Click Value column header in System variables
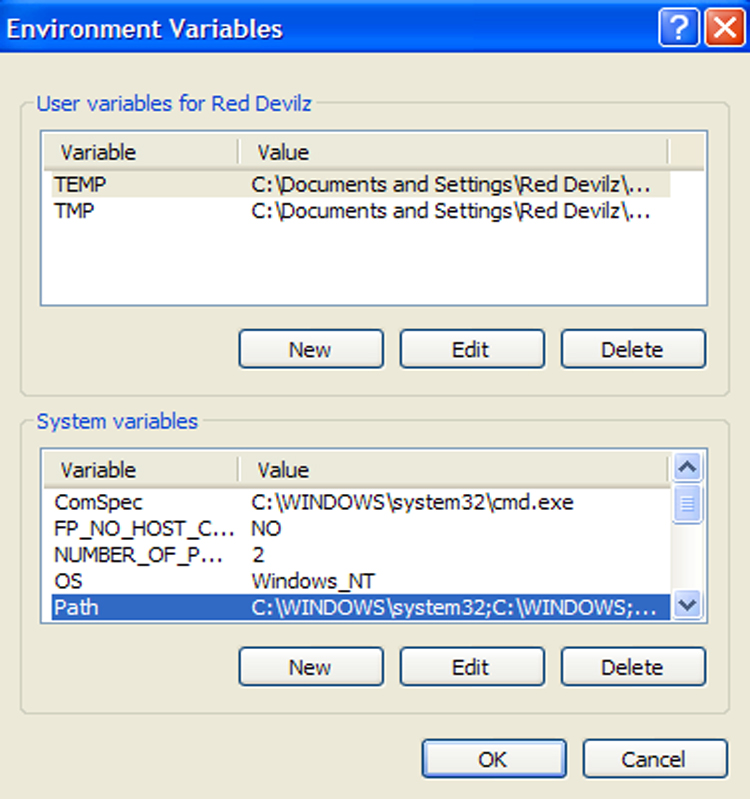The height and width of the screenshot is (800, 750). tap(453, 470)
